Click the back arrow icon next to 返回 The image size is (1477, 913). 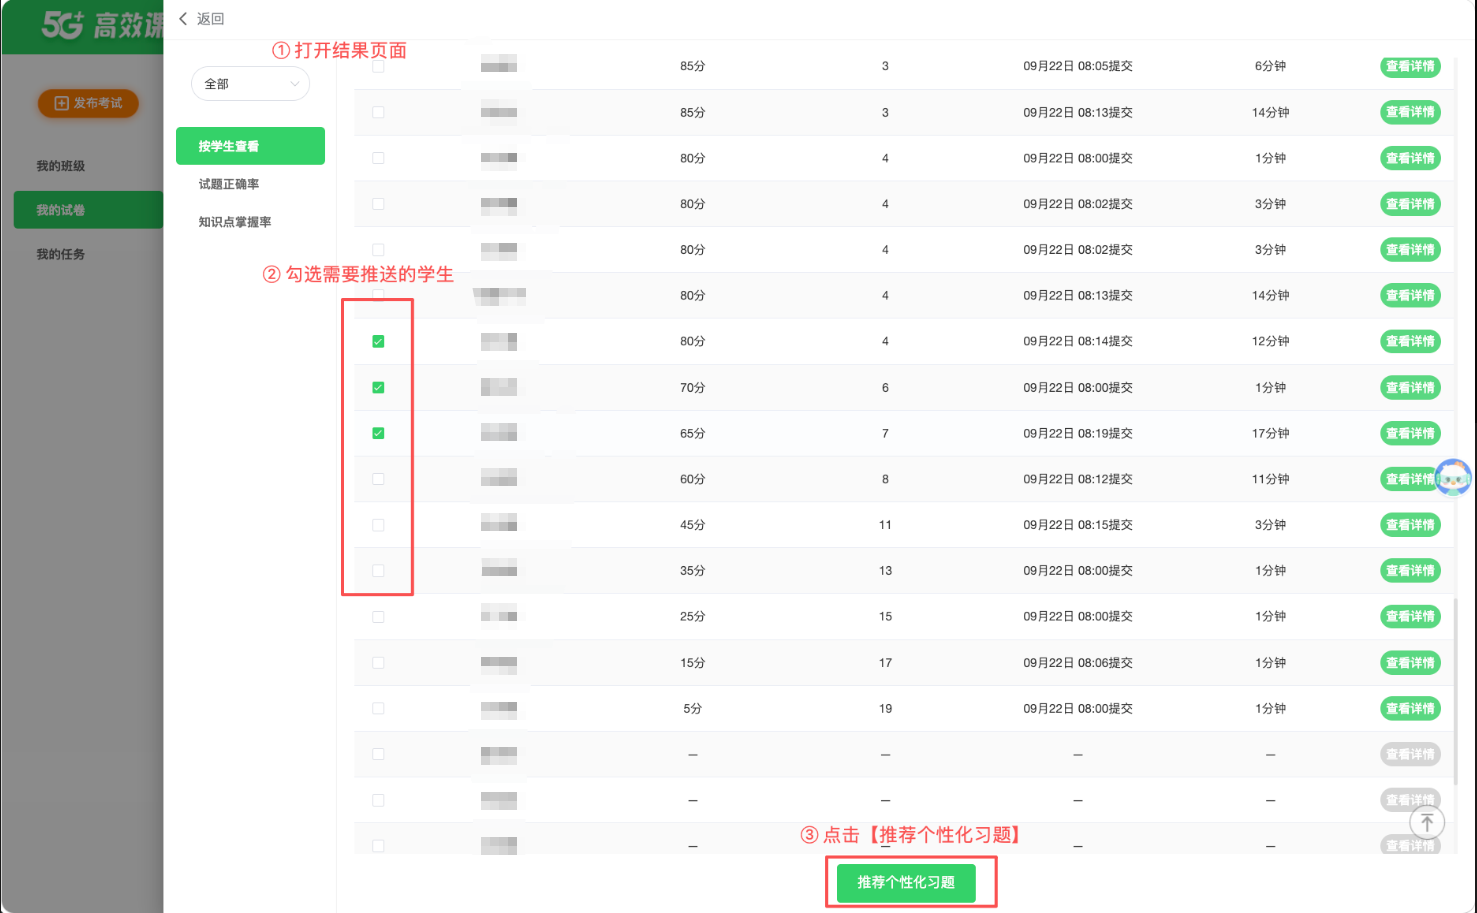click(183, 19)
